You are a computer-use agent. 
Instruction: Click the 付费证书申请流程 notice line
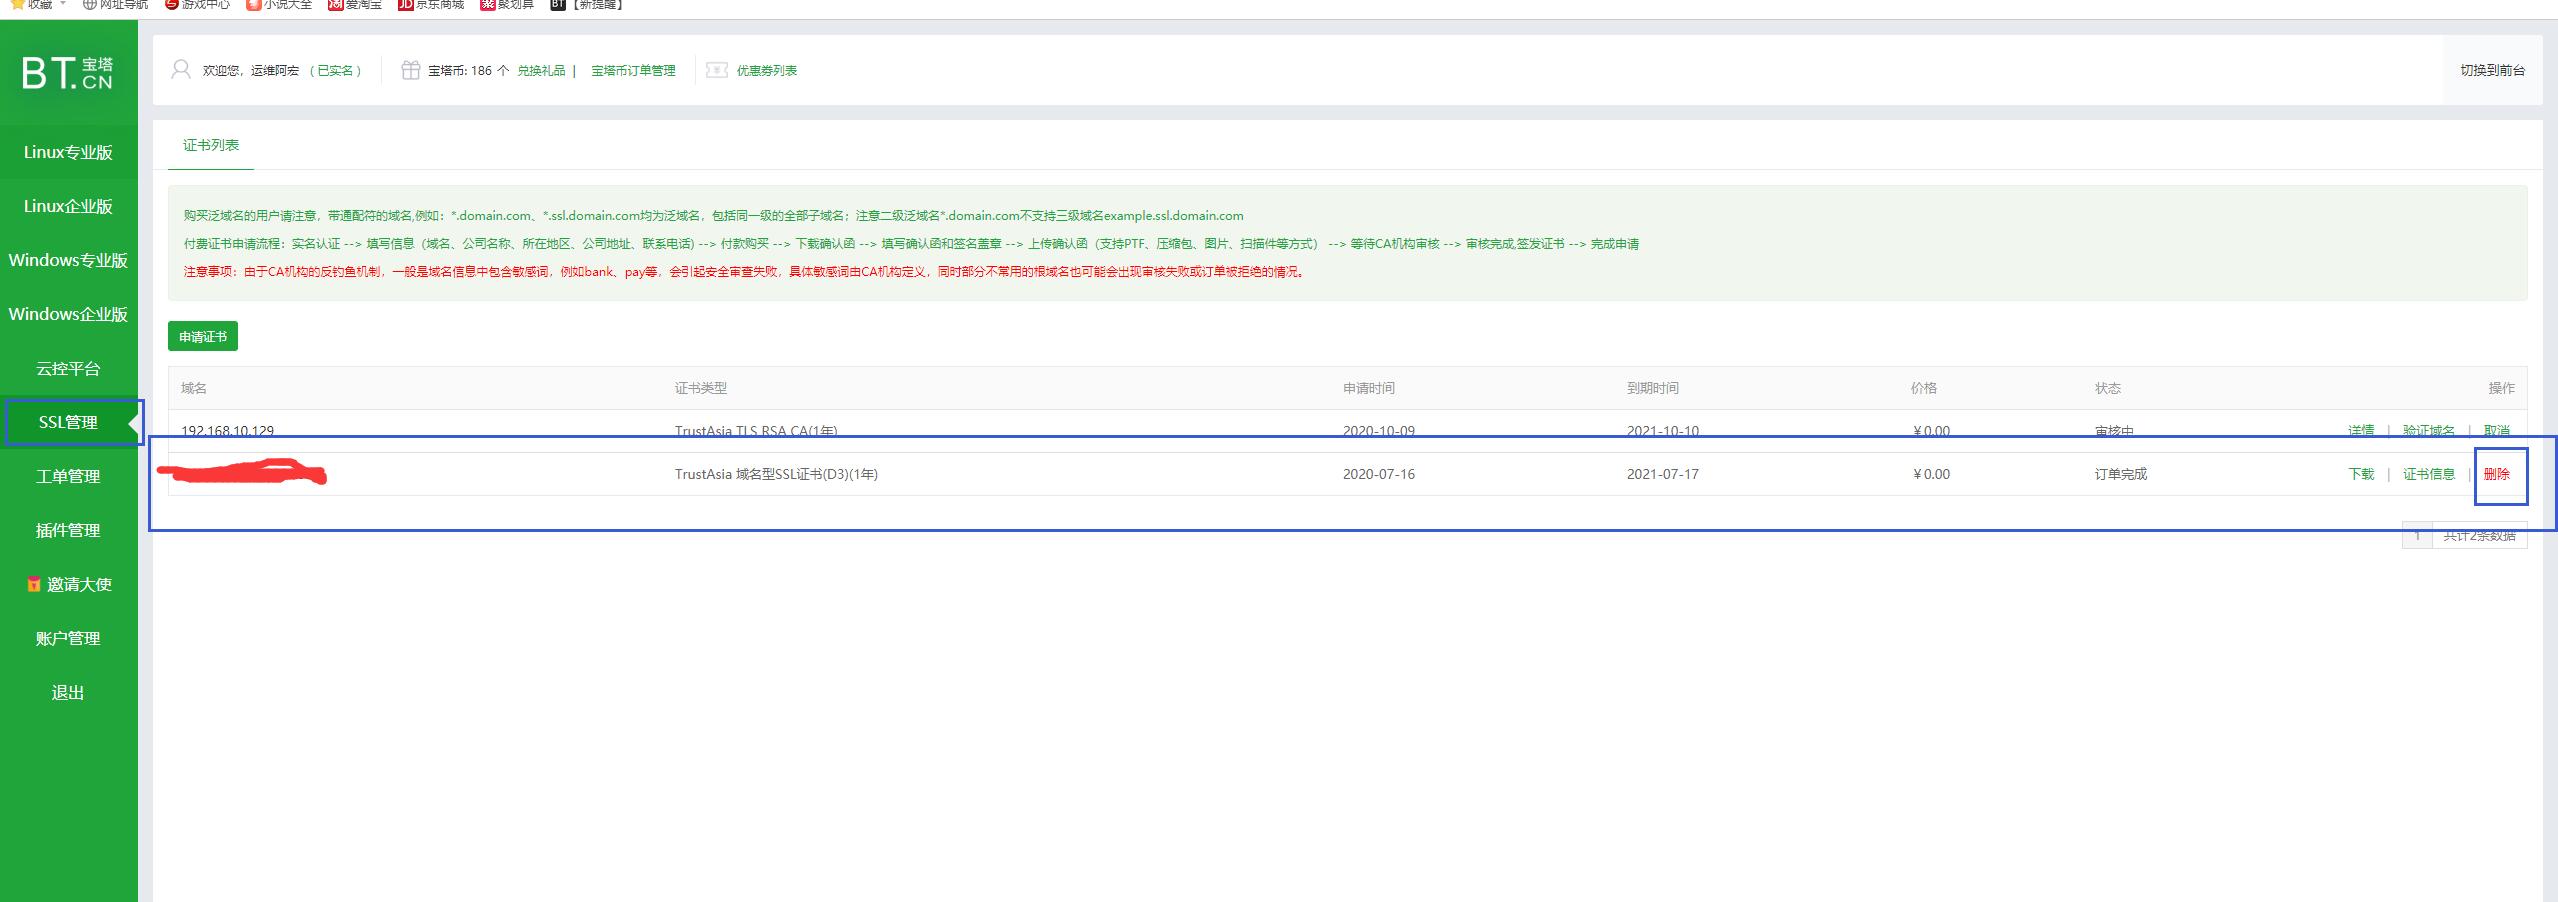pyautogui.click(x=911, y=244)
